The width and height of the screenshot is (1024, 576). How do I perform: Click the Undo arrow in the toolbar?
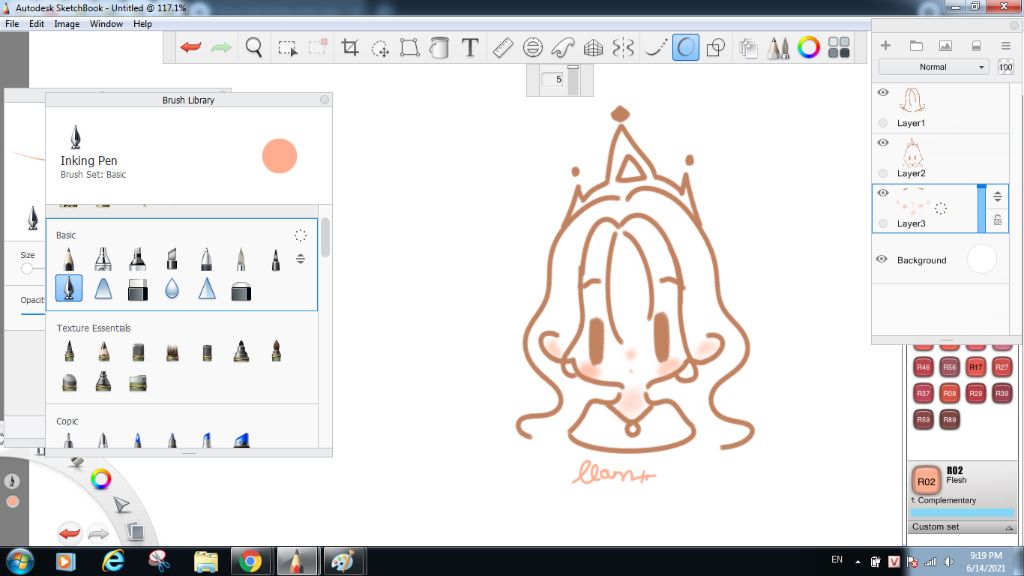click(x=190, y=47)
